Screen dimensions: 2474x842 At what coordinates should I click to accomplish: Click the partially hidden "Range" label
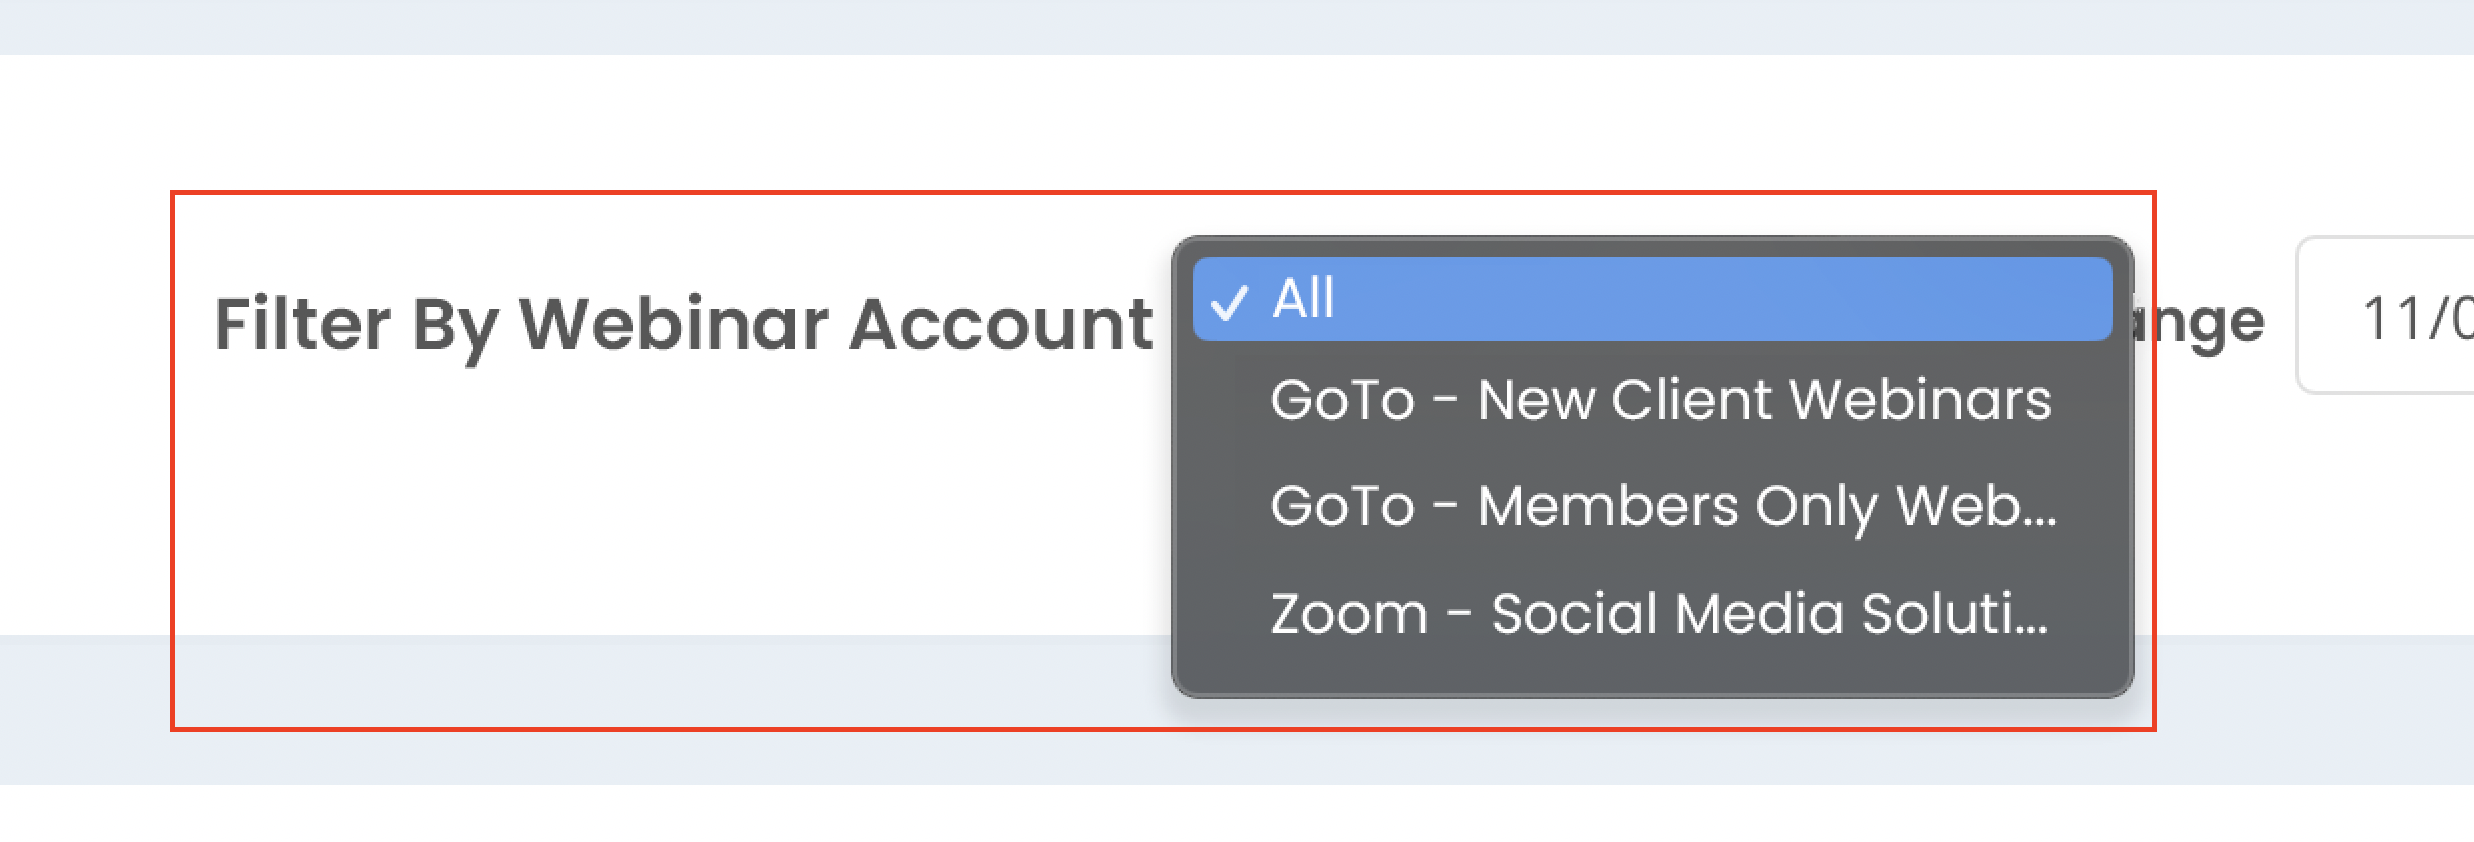pos(2200,322)
